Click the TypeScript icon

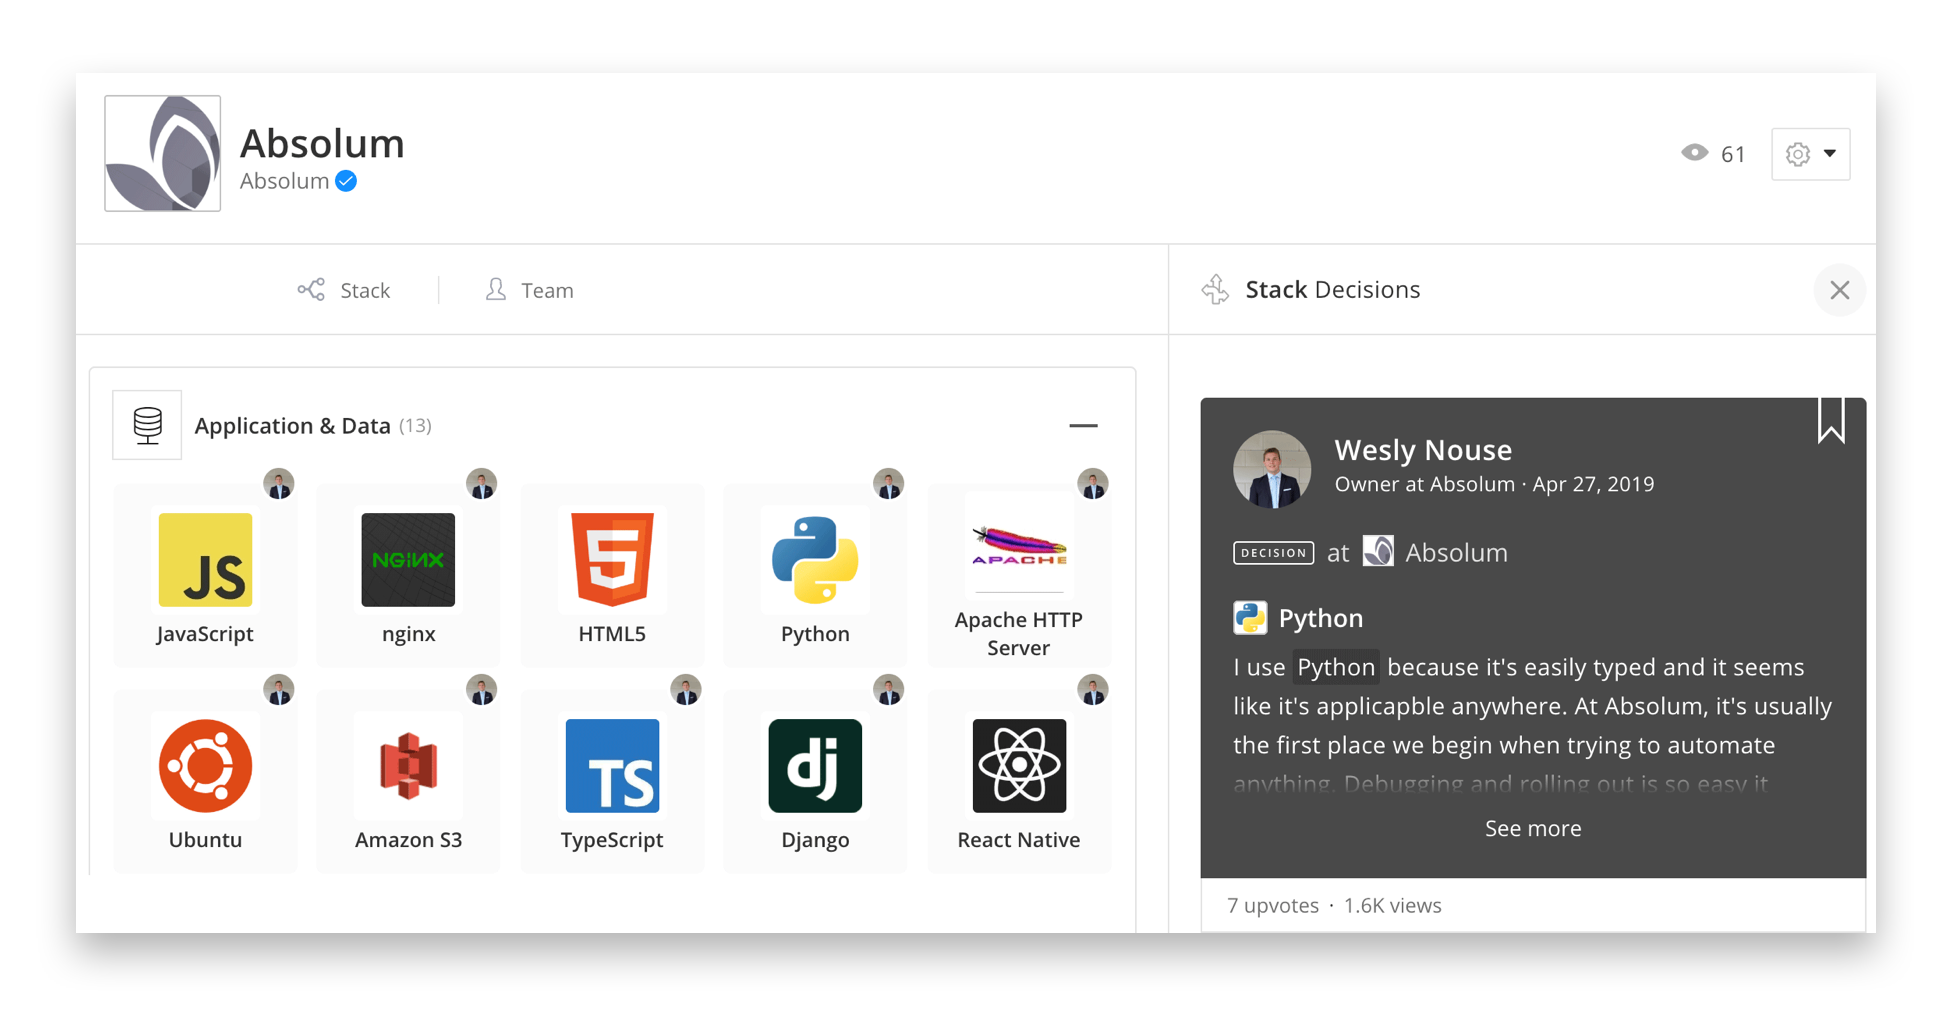click(x=612, y=766)
